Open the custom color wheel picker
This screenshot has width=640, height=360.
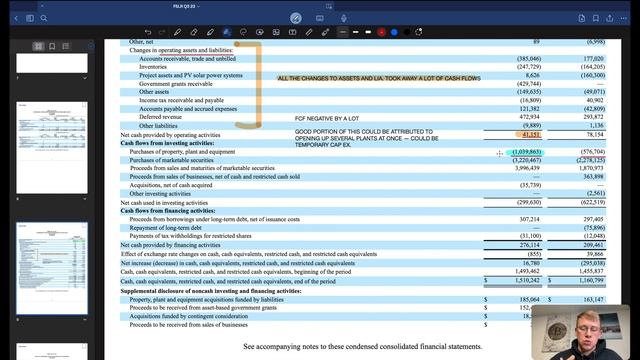point(419,32)
